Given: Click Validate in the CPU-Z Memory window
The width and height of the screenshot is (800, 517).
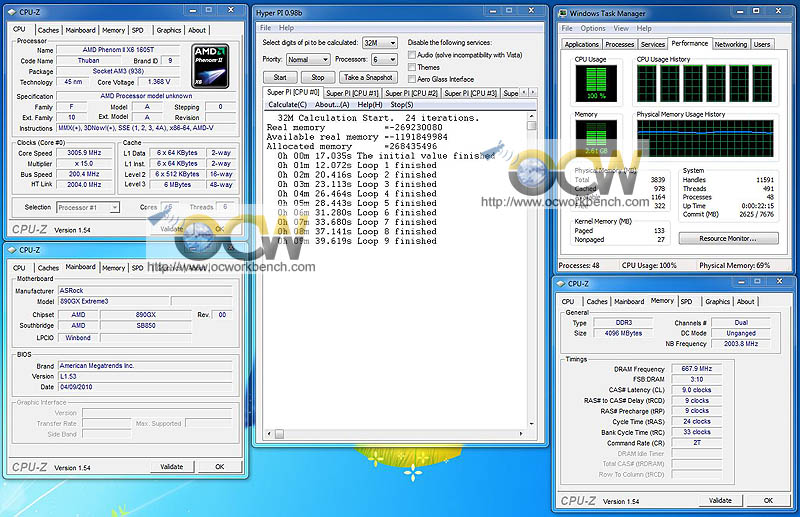Looking at the screenshot, I should [x=720, y=501].
